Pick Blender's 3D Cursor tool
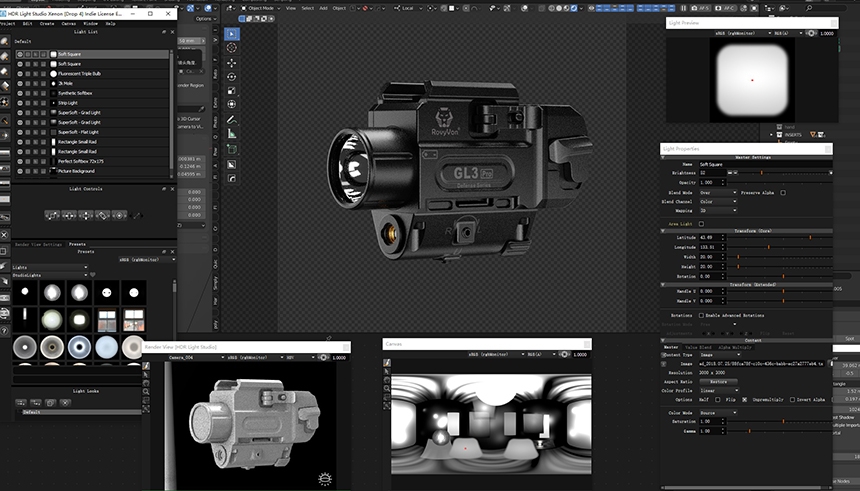This screenshot has width=860, height=491. click(231, 48)
